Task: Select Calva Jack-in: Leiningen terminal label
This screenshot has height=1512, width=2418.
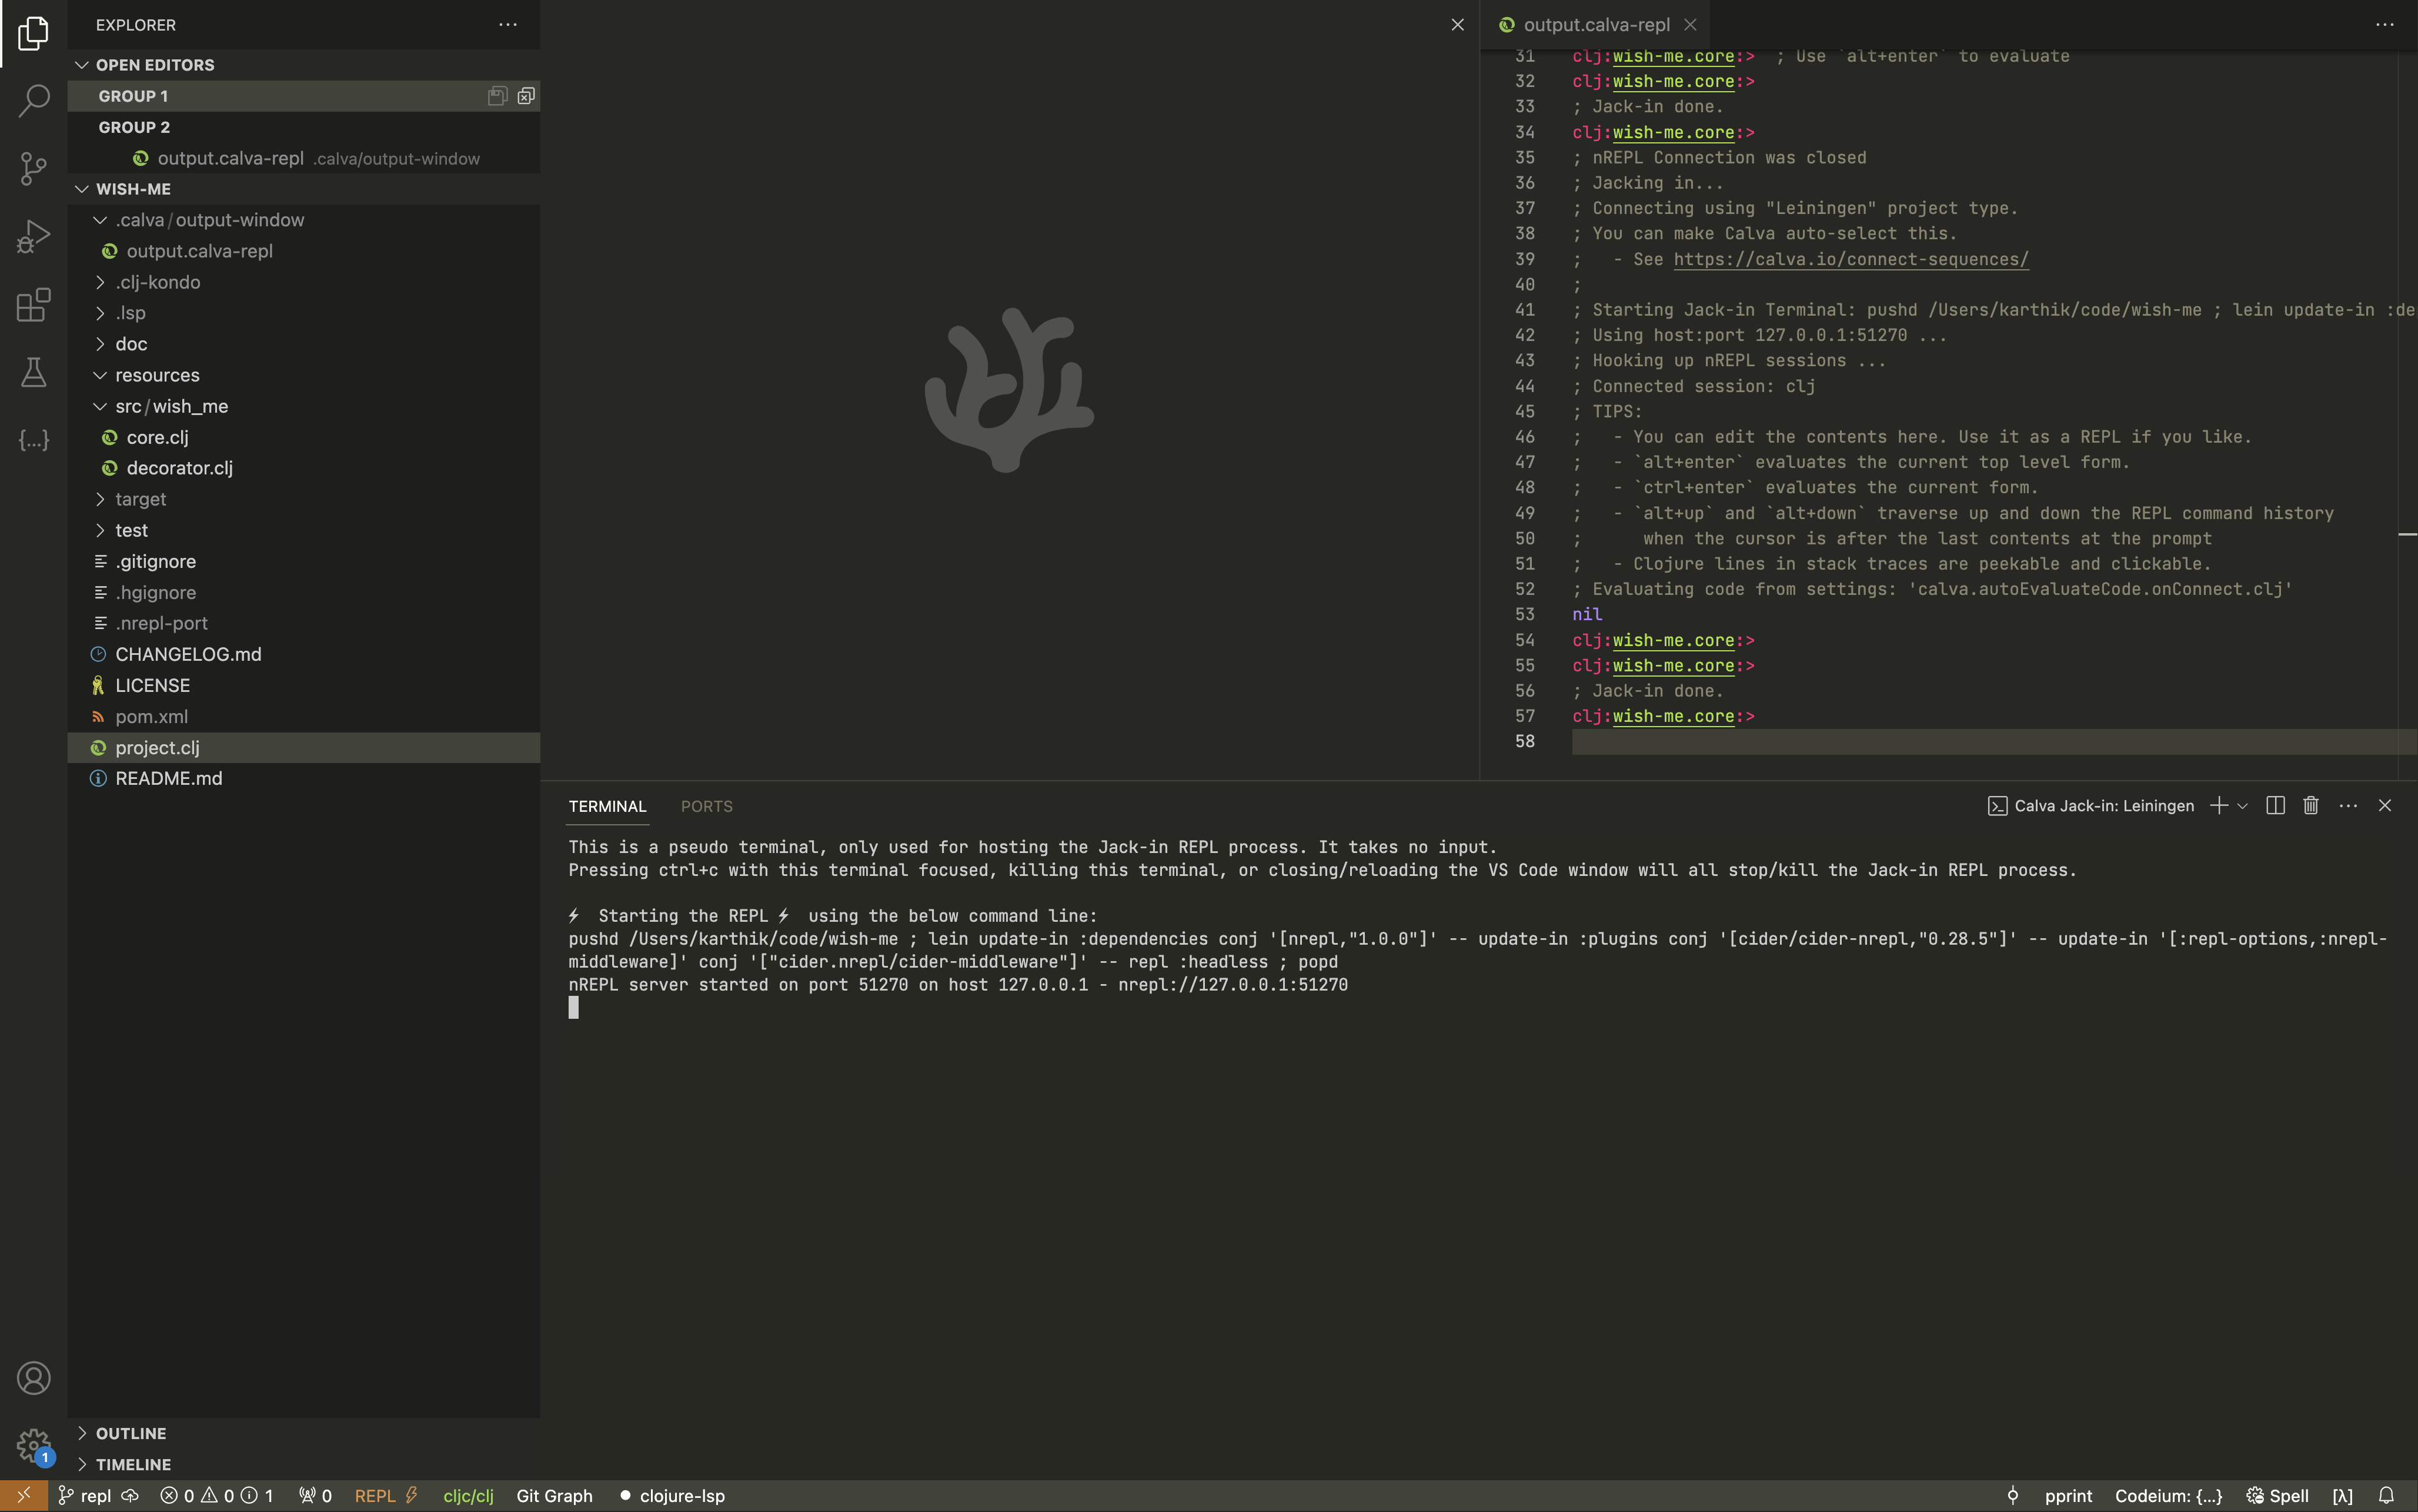Action: click(2090, 806)
